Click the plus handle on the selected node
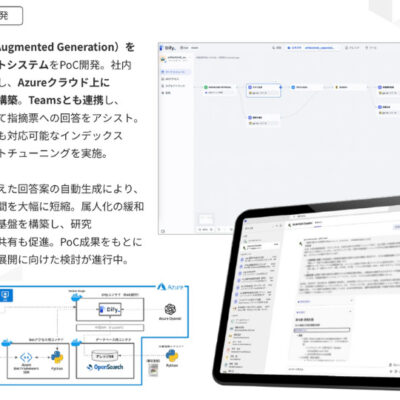 [281, 87]
